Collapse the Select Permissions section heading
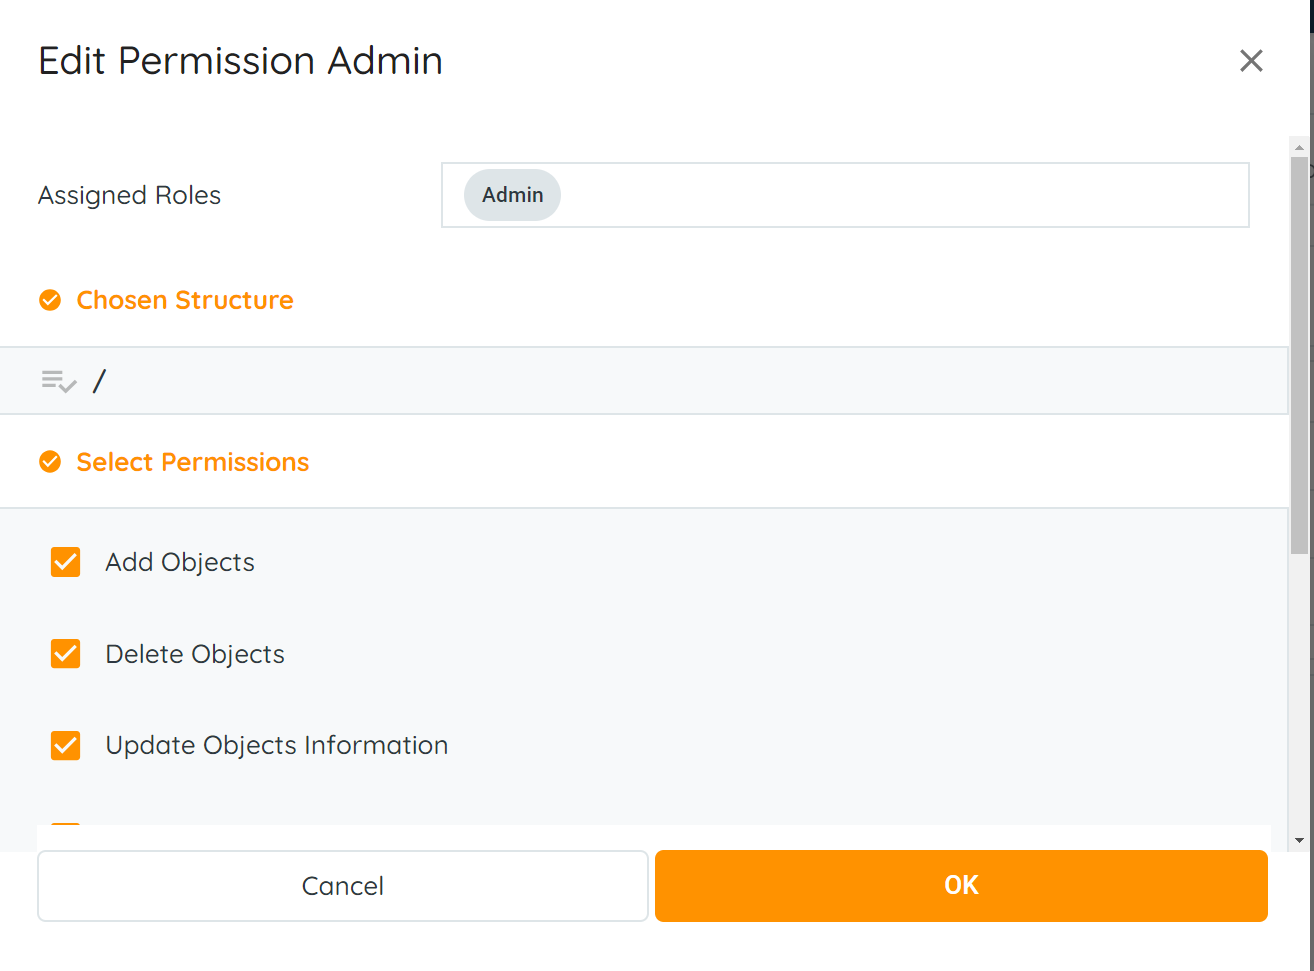This screenshot has height=971, width=1314. coord(193,462)
